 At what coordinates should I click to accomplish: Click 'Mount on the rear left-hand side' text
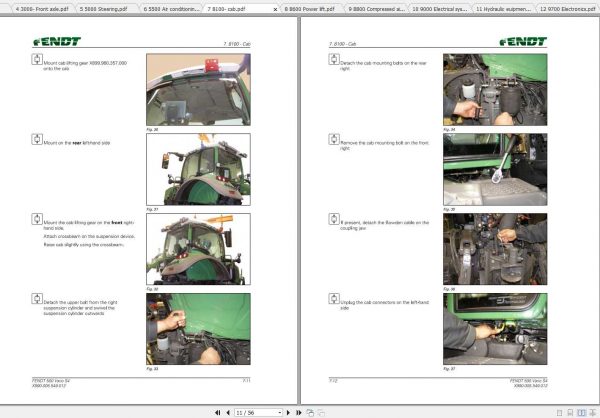click(x=77, y=143)
